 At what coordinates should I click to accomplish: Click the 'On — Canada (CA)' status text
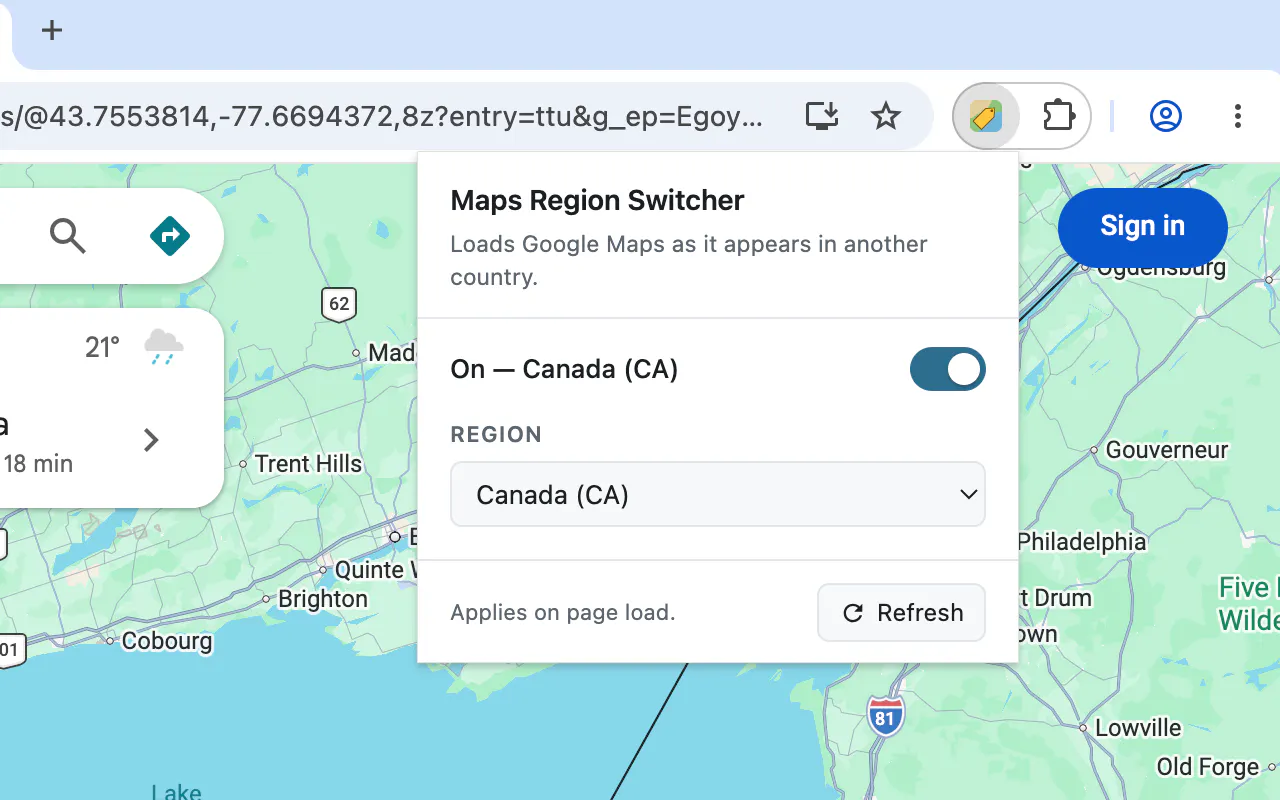point(564,369)
